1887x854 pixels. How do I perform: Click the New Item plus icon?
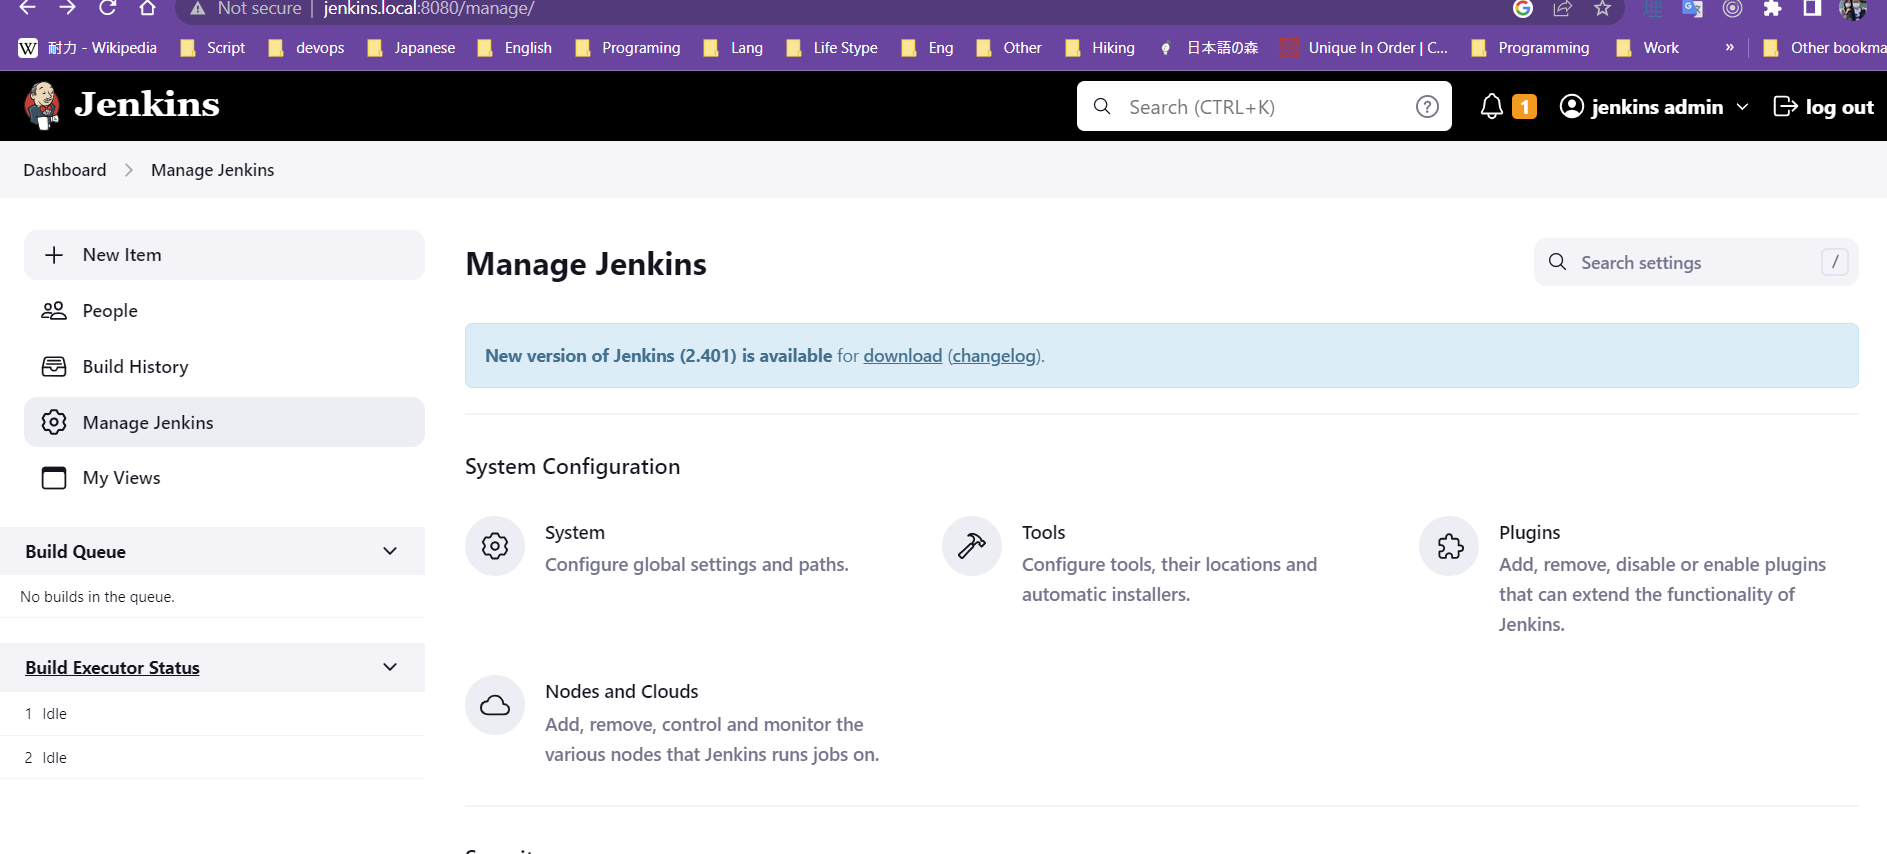[x=54, y=255]
